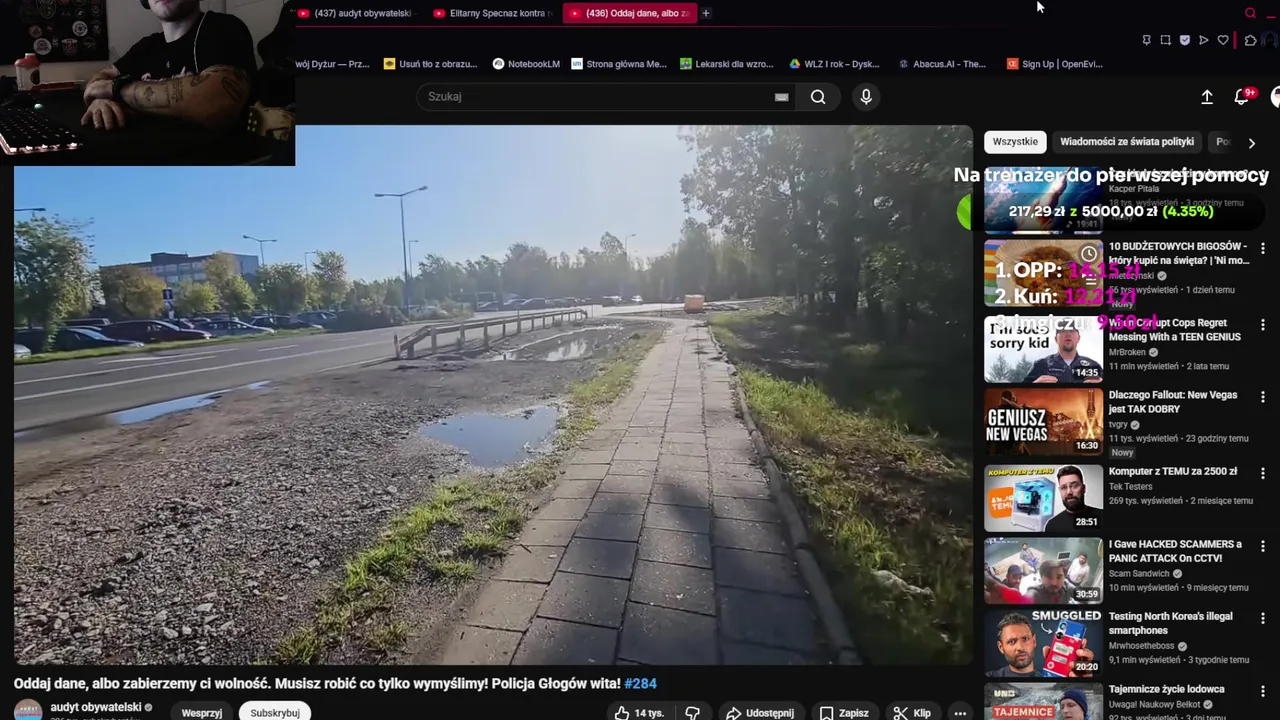Start voice search with microphone icon

click(x=866, y=97)
